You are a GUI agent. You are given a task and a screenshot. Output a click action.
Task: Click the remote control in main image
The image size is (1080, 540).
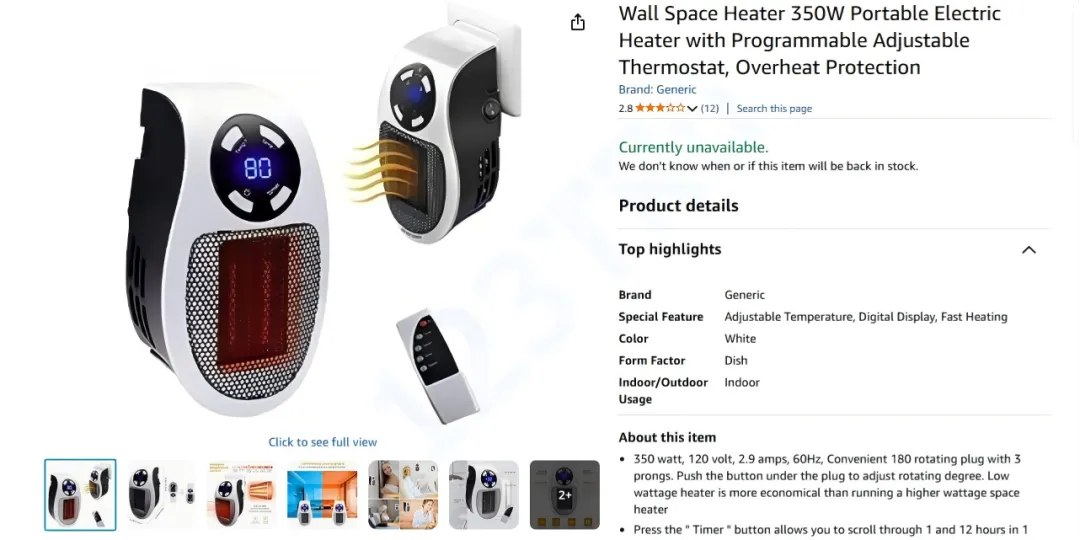pos(437,365)
